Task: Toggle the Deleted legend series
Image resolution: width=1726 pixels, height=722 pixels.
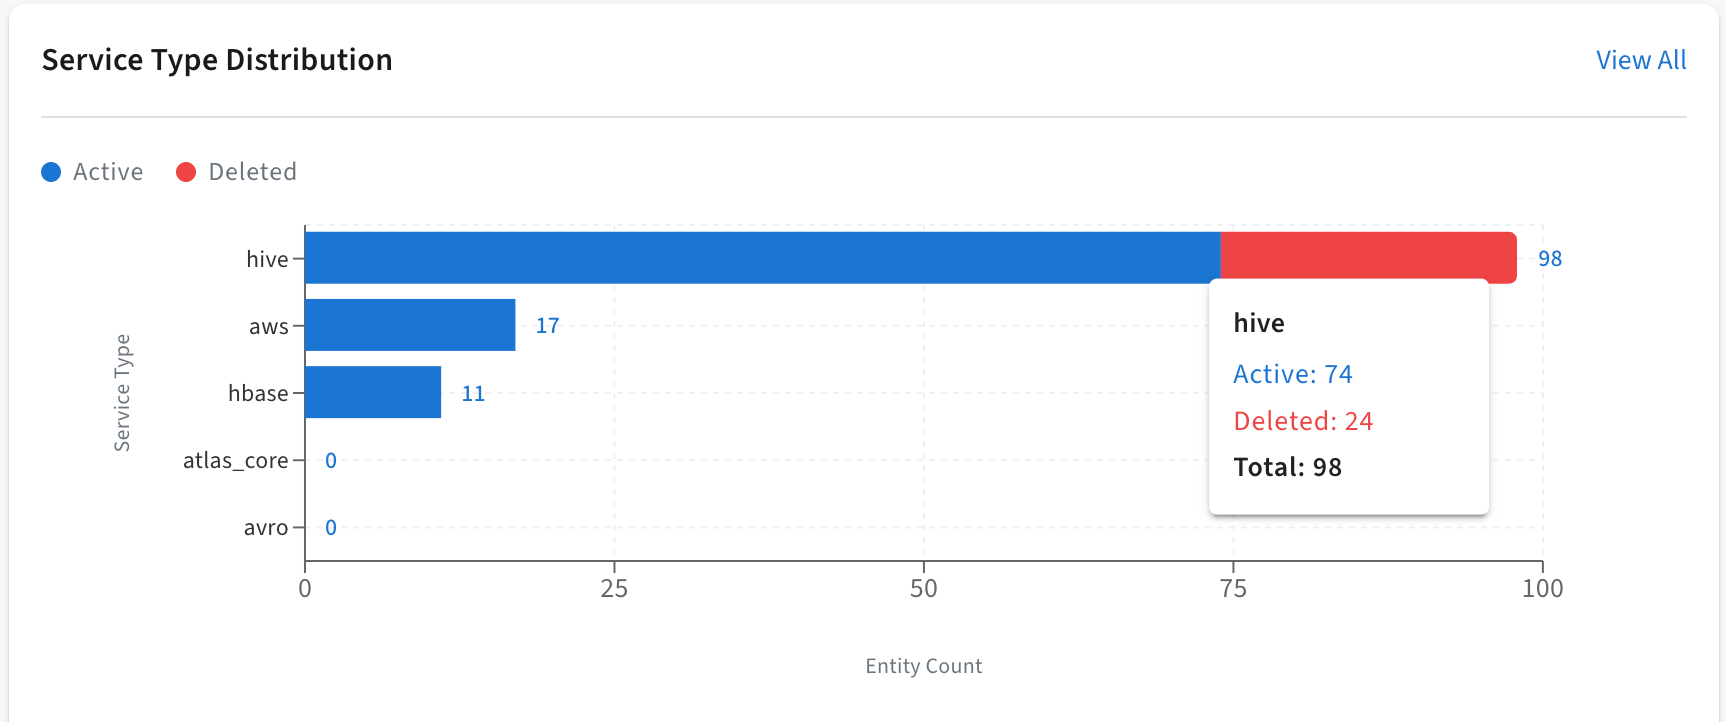Action: coord(236,172)
